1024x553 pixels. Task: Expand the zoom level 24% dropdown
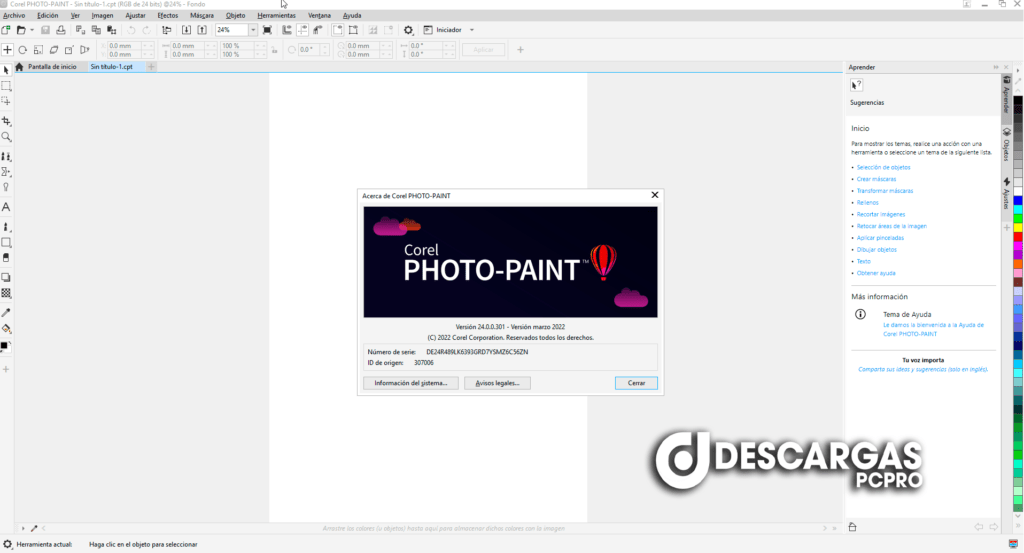click(253, 30)
